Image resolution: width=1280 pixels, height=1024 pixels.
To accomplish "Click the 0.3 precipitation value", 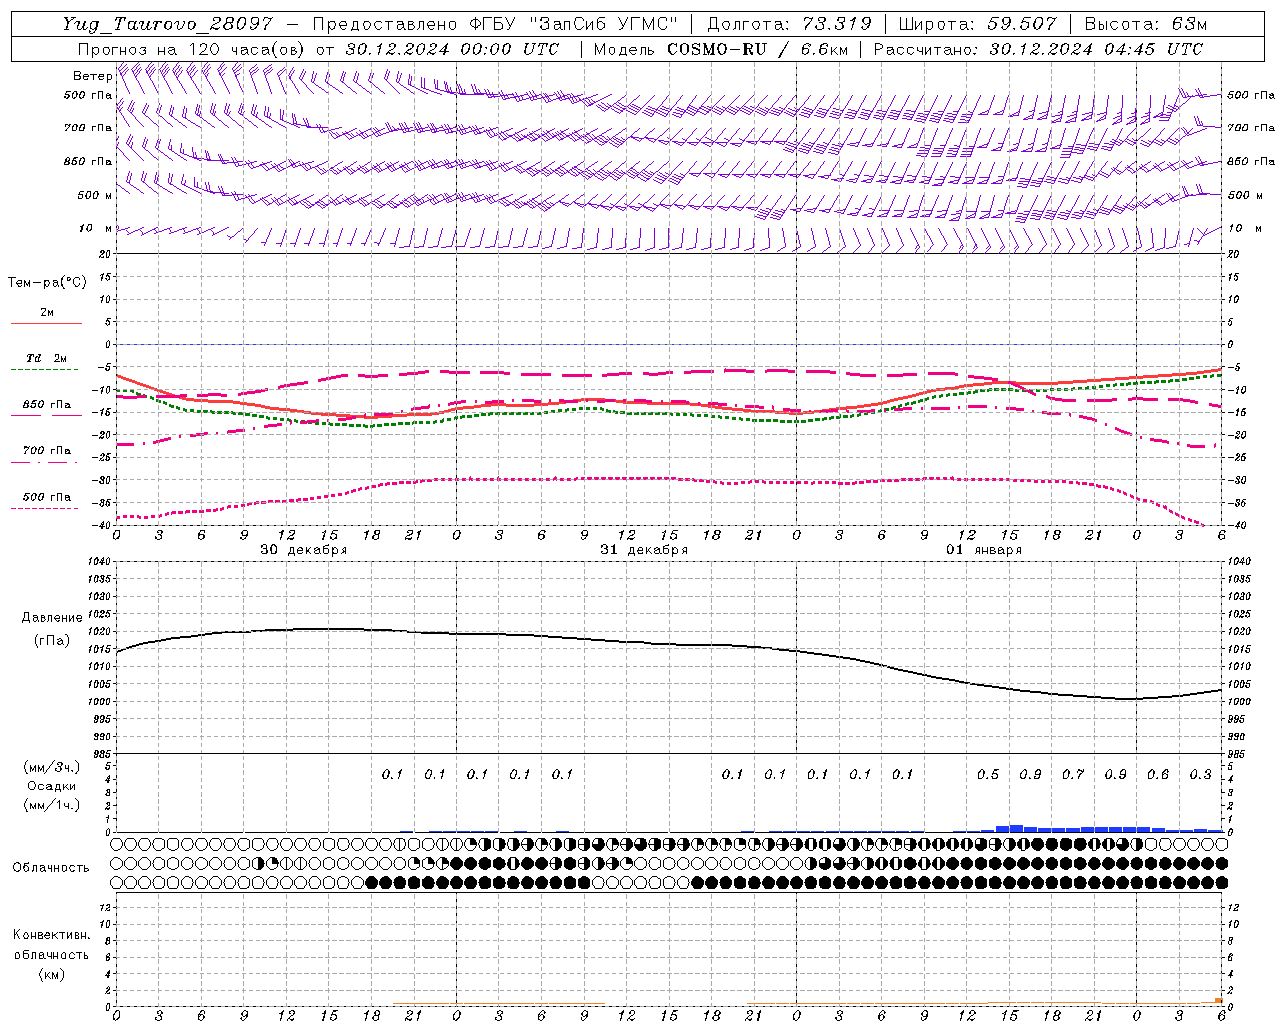I will (x=1200, y=775).
